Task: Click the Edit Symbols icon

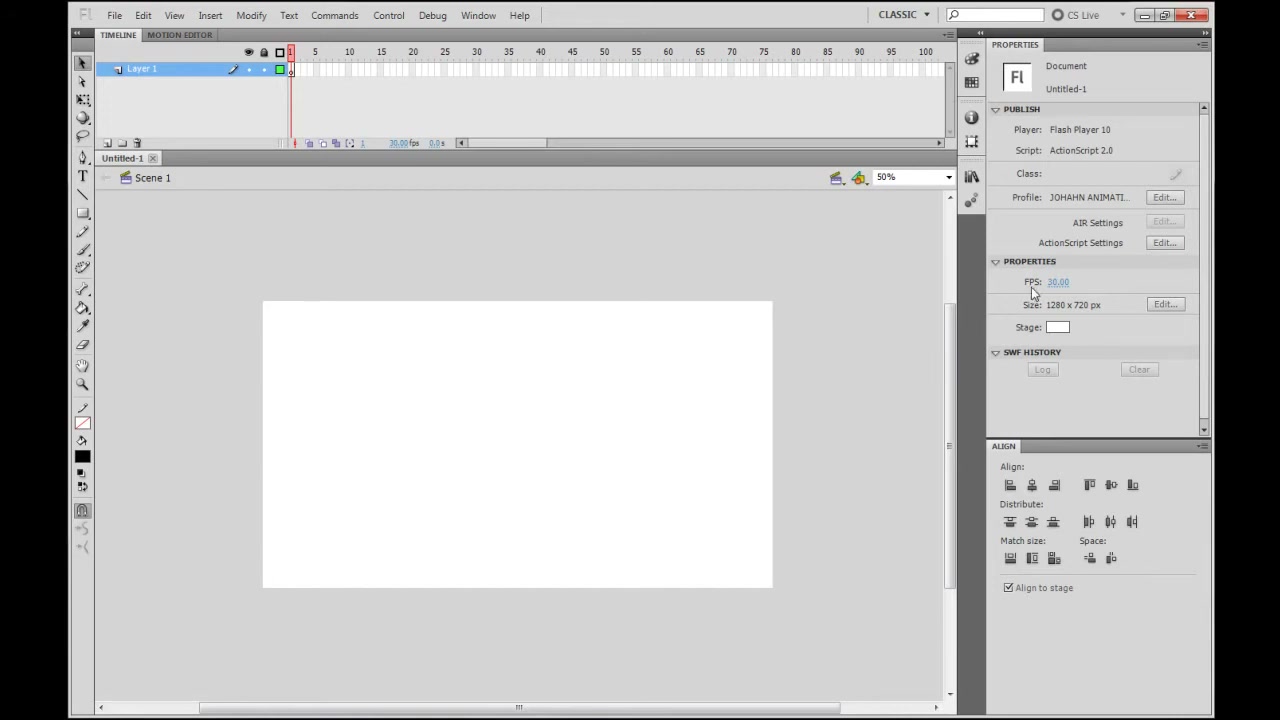Action: (859, 178)
